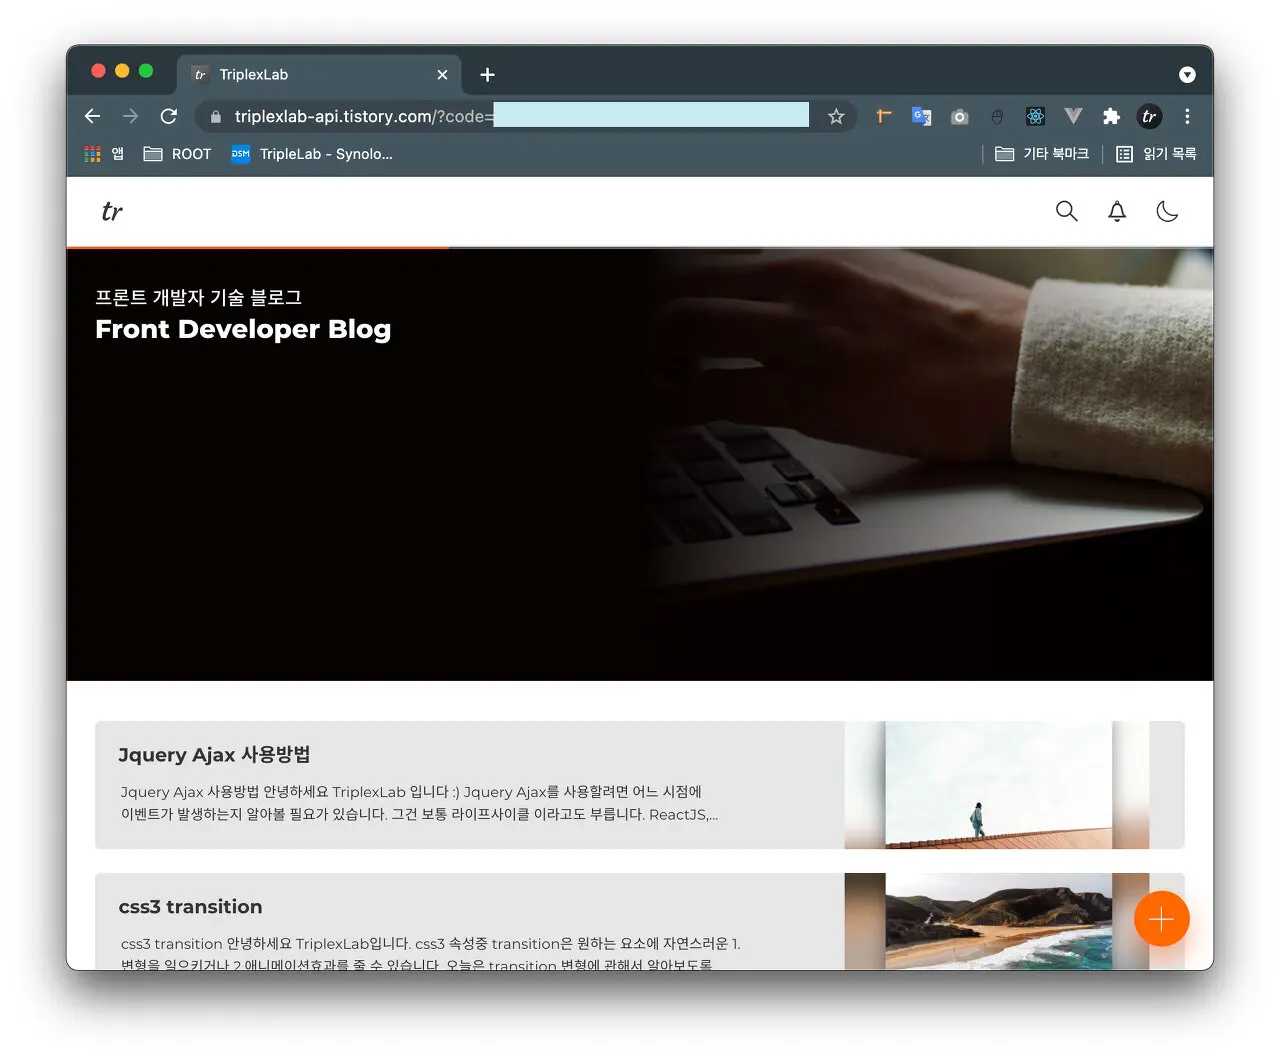
Task: Click the camera screenshot extension icon
Action: [x=959, y=117]
